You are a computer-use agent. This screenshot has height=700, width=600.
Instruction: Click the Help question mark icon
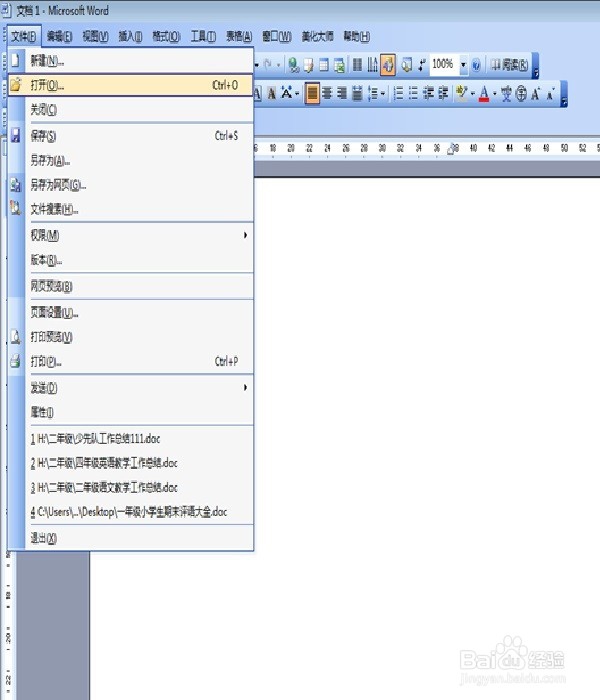pos(476,66)
